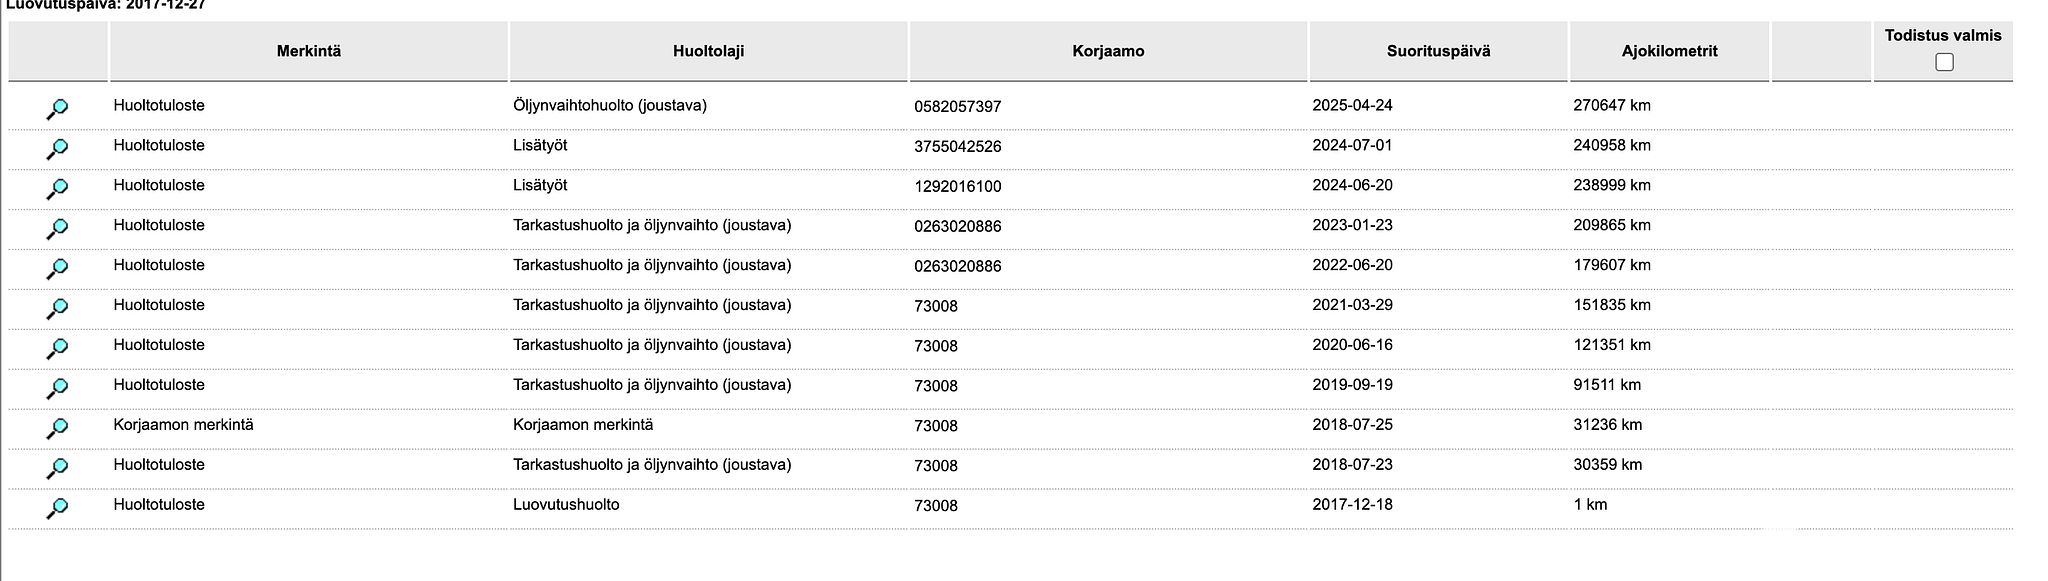View details of 2020-06-16 service entry

tap(57, 349)
